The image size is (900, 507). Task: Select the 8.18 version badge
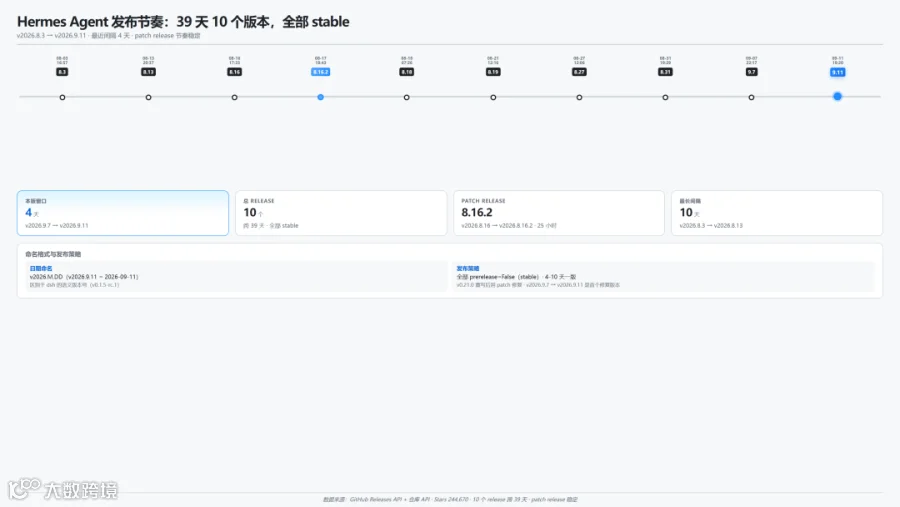[x=406, y=72]
